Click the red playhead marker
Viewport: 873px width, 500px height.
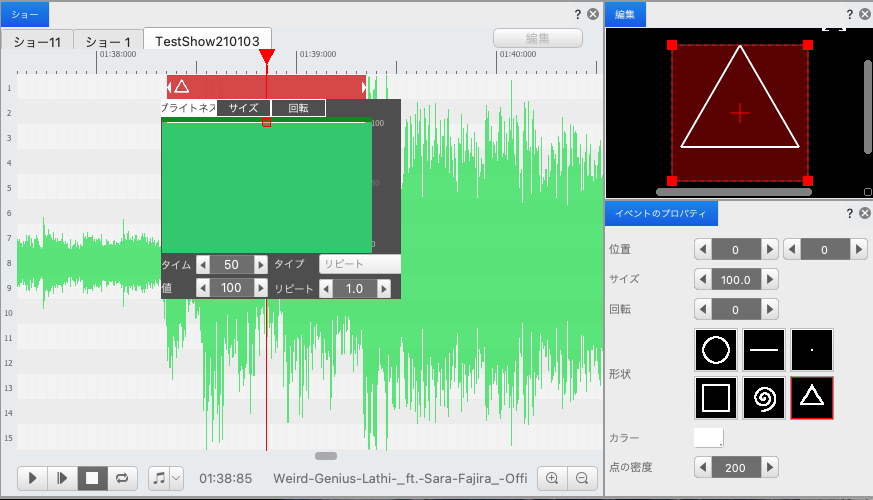tap(266, 56)
